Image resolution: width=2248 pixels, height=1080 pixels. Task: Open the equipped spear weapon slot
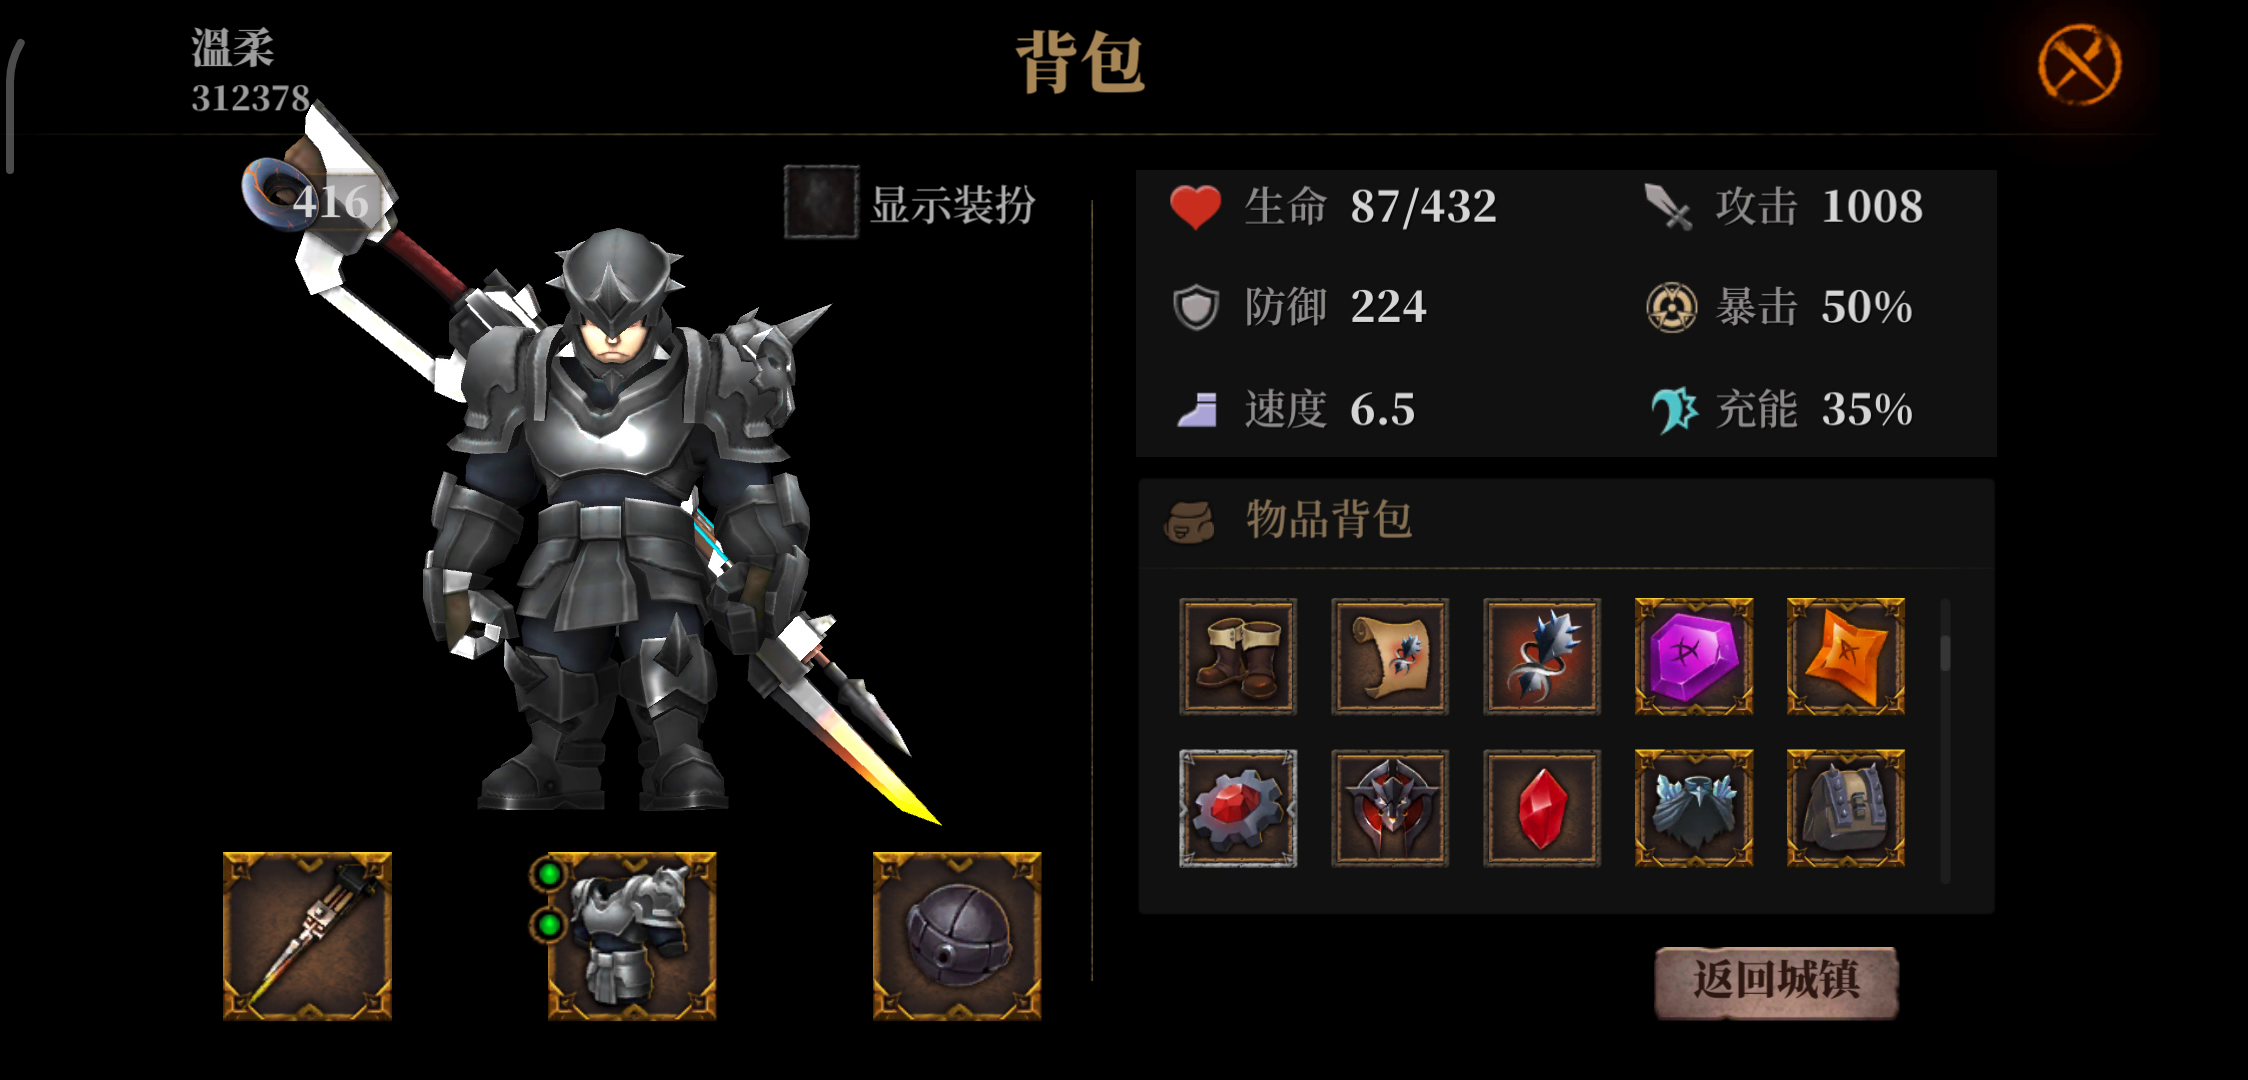(x=307, y=936)
